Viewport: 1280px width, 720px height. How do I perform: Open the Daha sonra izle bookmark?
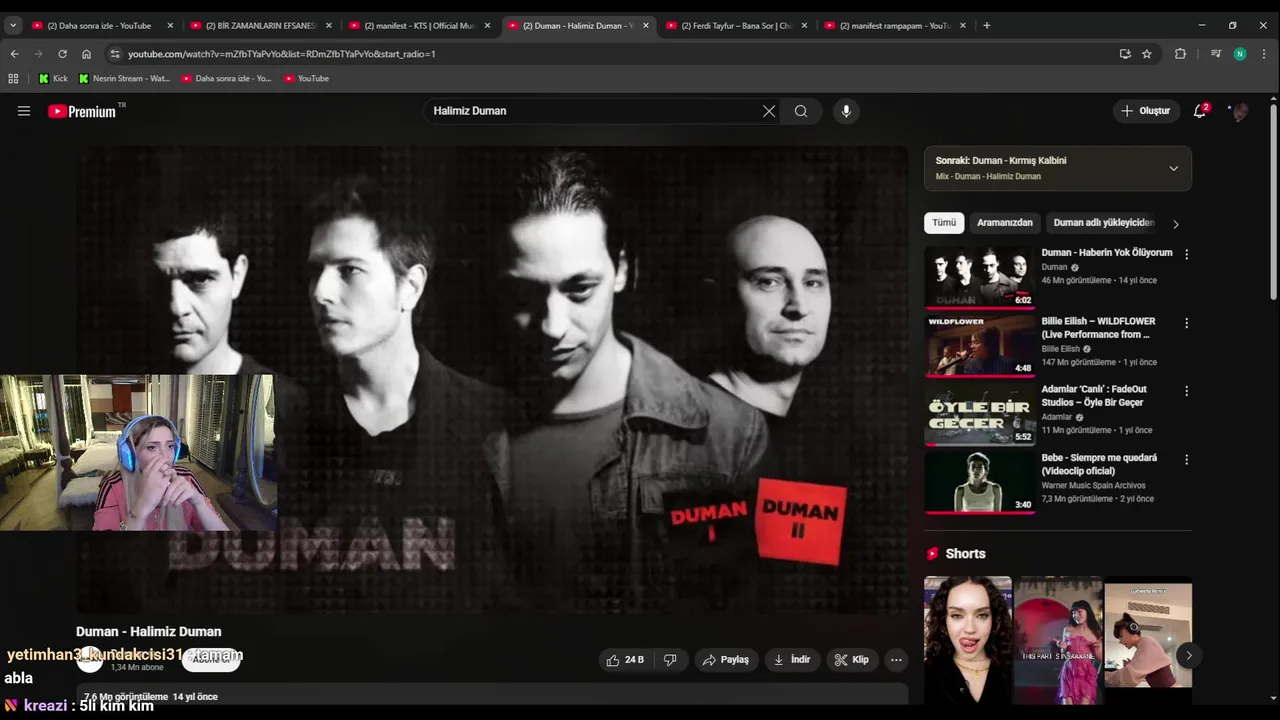click(227, 78)
